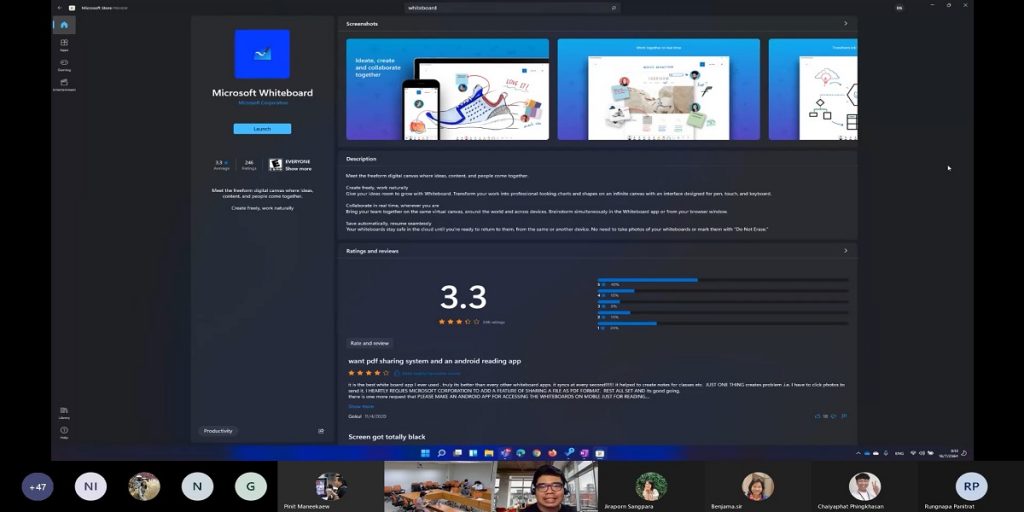The width and height of the screenshot is (1024, 512).
Task: Open the Home tab in Store sidebar
Action: [x=64, y=25]
